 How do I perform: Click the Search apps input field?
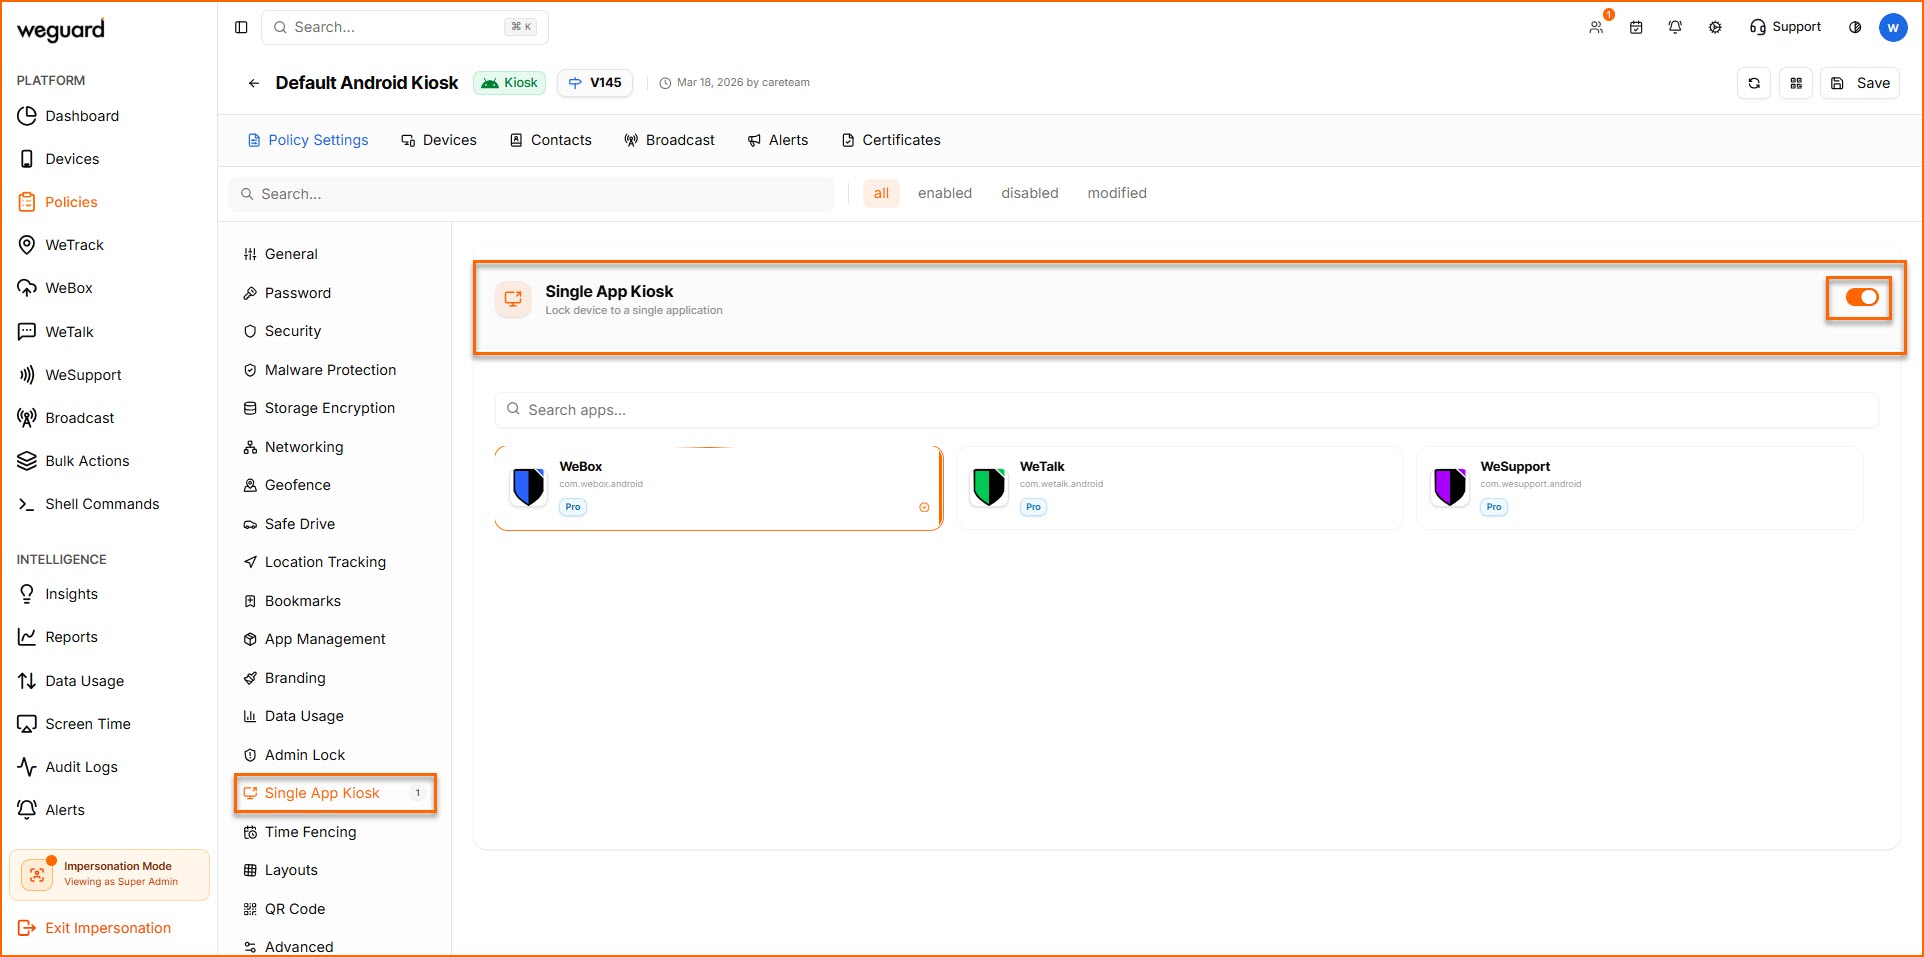pos(1186,410)
